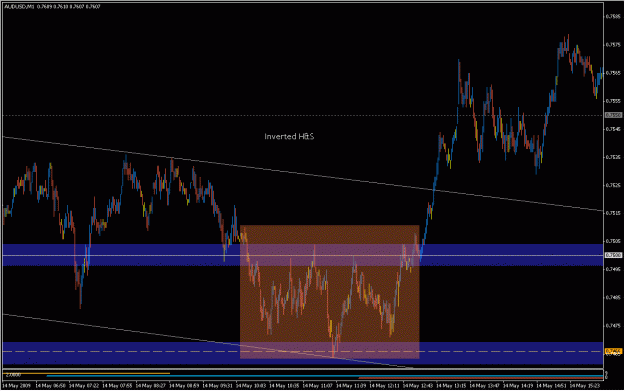Screen dimensions: 625x391
Task: Click the '14 May 12:43' time axis label
Action: click(417, 386)
